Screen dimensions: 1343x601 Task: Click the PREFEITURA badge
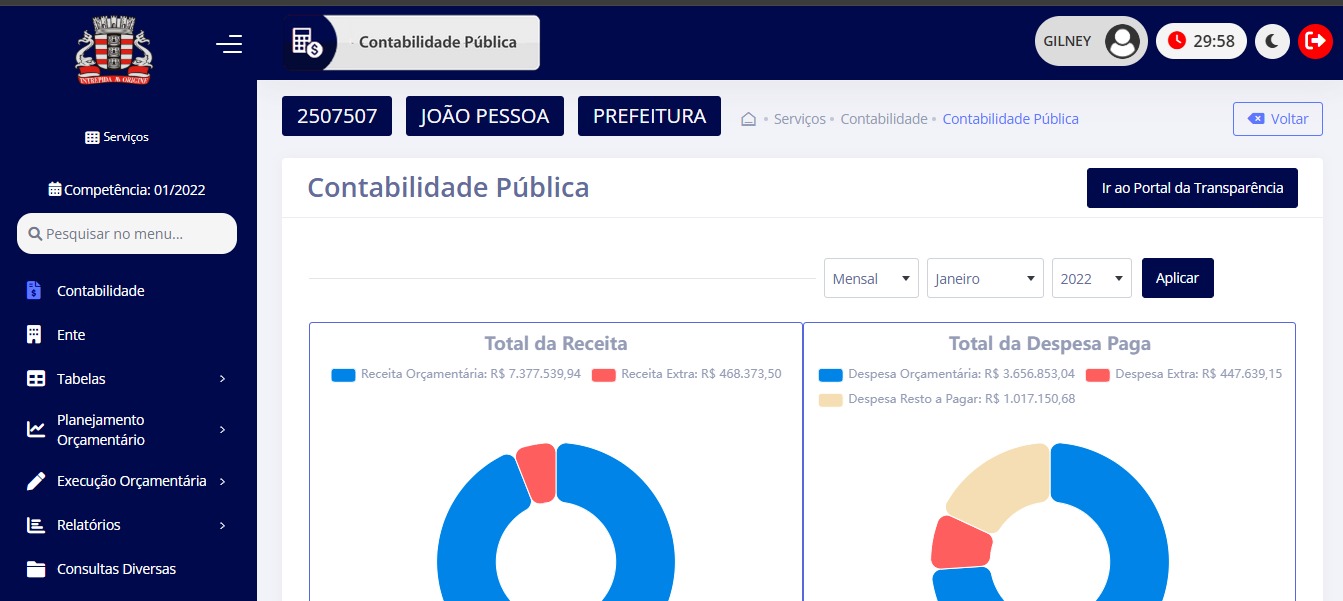649,116
